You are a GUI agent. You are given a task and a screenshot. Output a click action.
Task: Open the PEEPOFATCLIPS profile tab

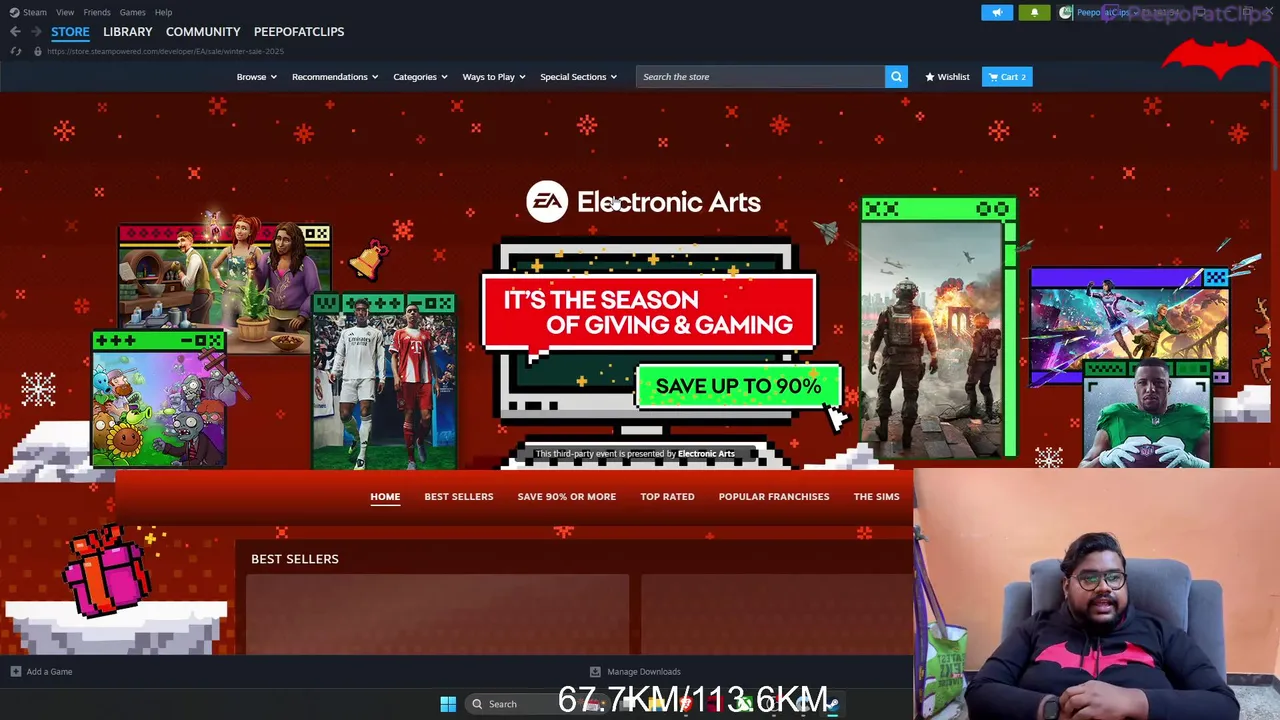(x=299, y=32)
